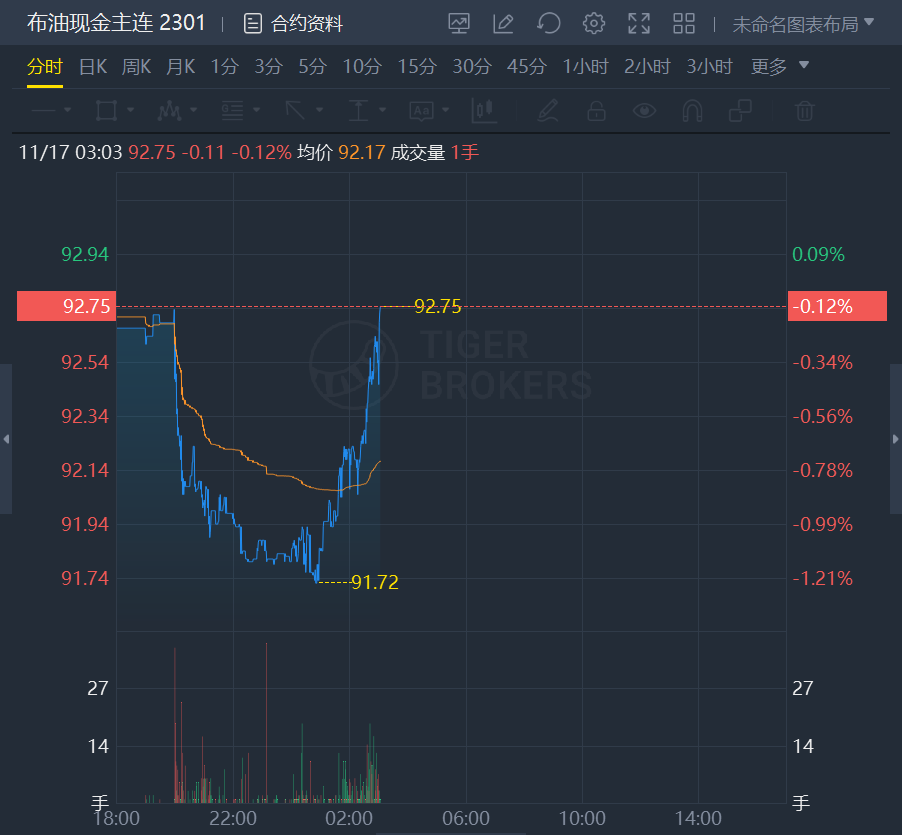Enter fullscreen mode with the expand icon

[x=639, y=23]
